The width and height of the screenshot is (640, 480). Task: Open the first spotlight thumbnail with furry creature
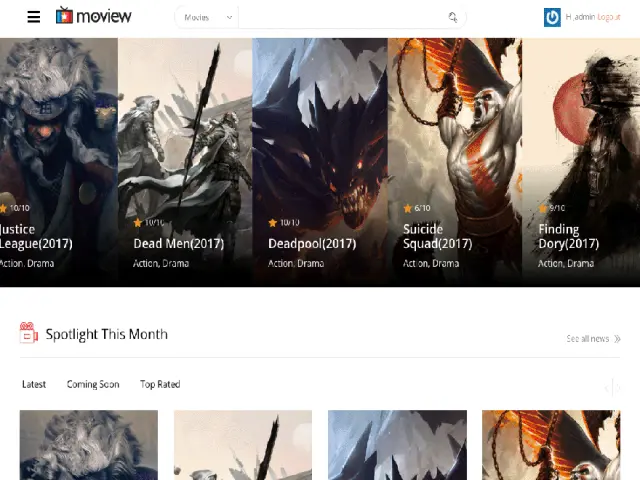pyautogui.click(x=89, y=445)
